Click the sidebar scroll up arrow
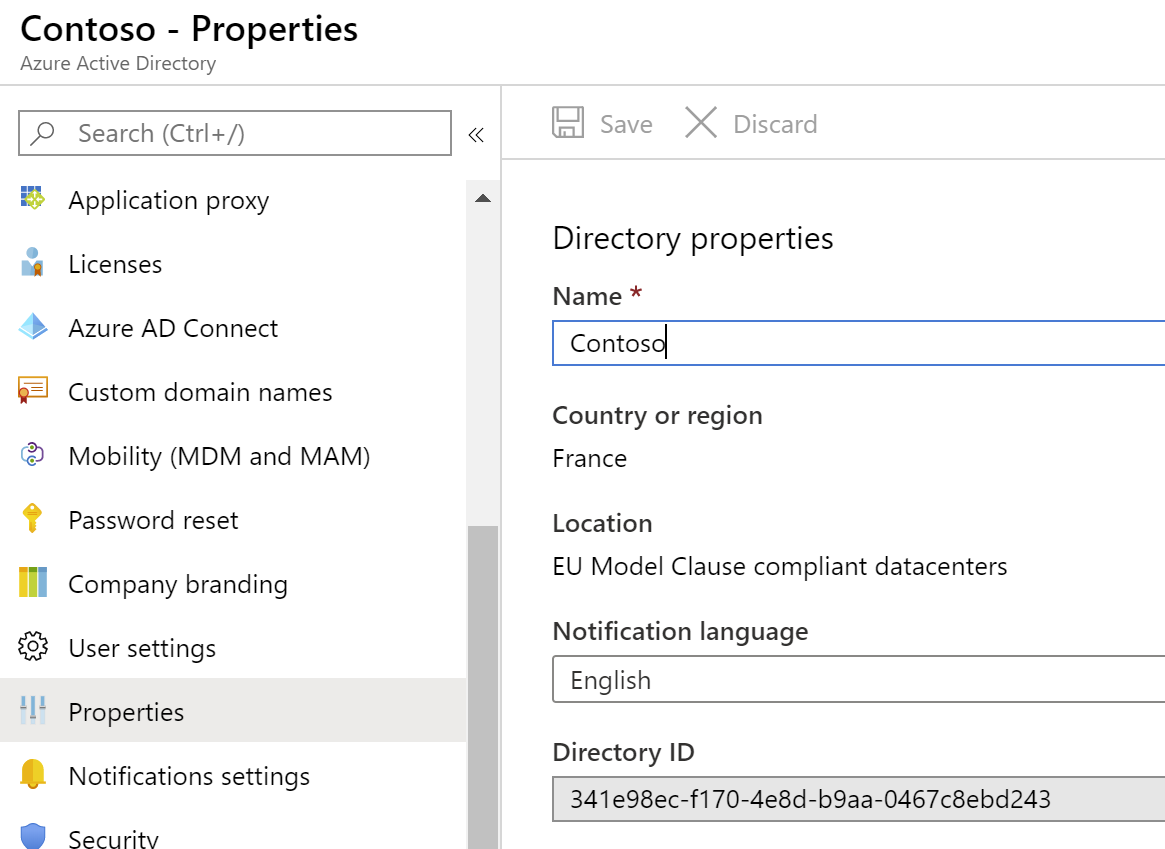This screenshot has width=1165, height=849. [483, 198]
